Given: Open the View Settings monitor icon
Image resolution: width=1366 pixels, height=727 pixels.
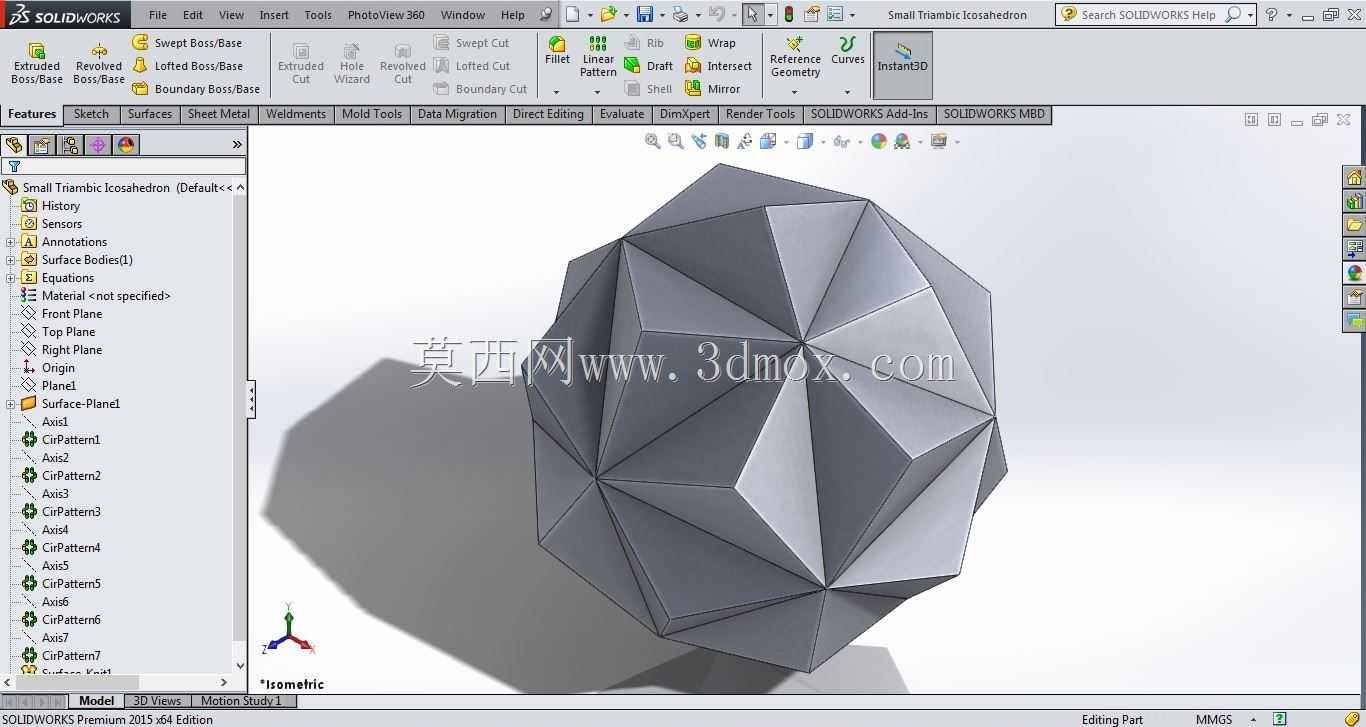Looking at the screenshot, I should (938, 142).
